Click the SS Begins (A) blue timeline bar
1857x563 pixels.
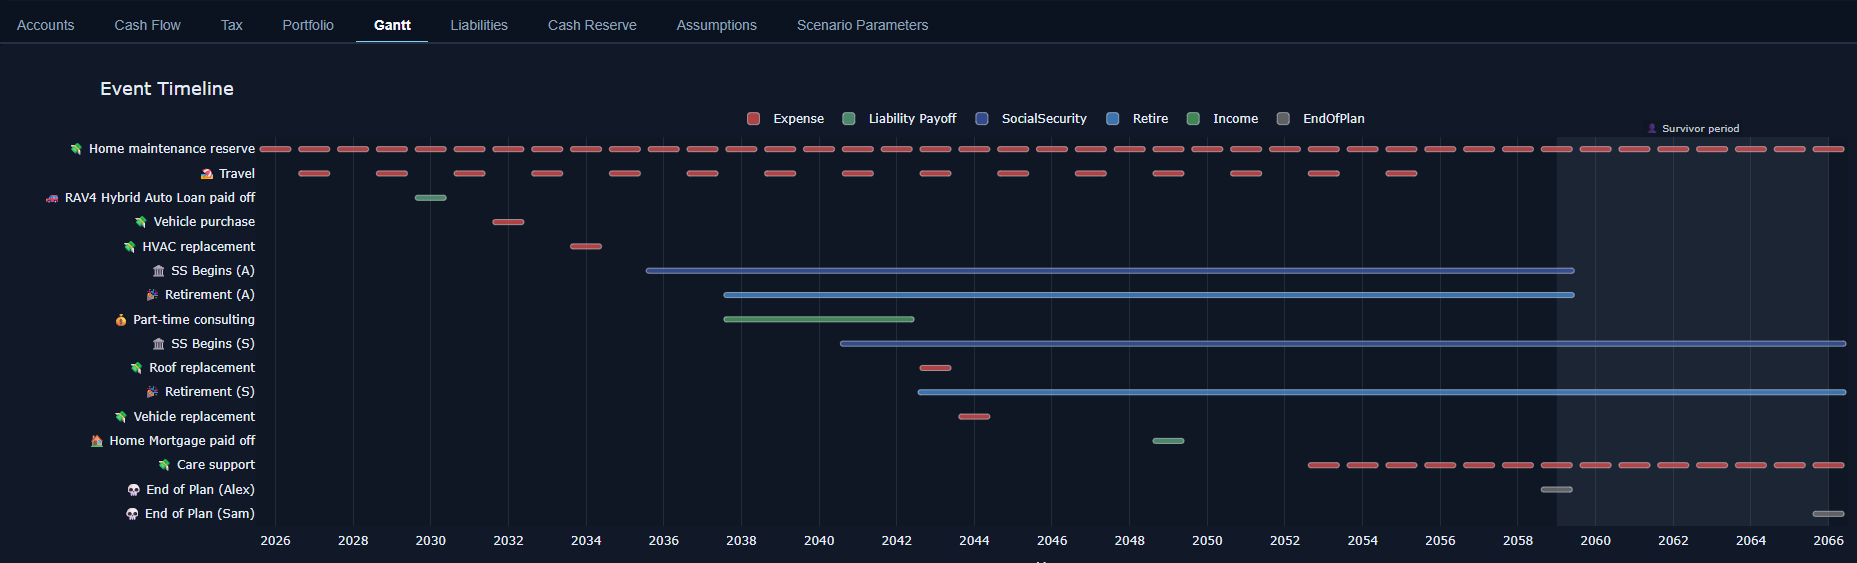(1110, 271)
